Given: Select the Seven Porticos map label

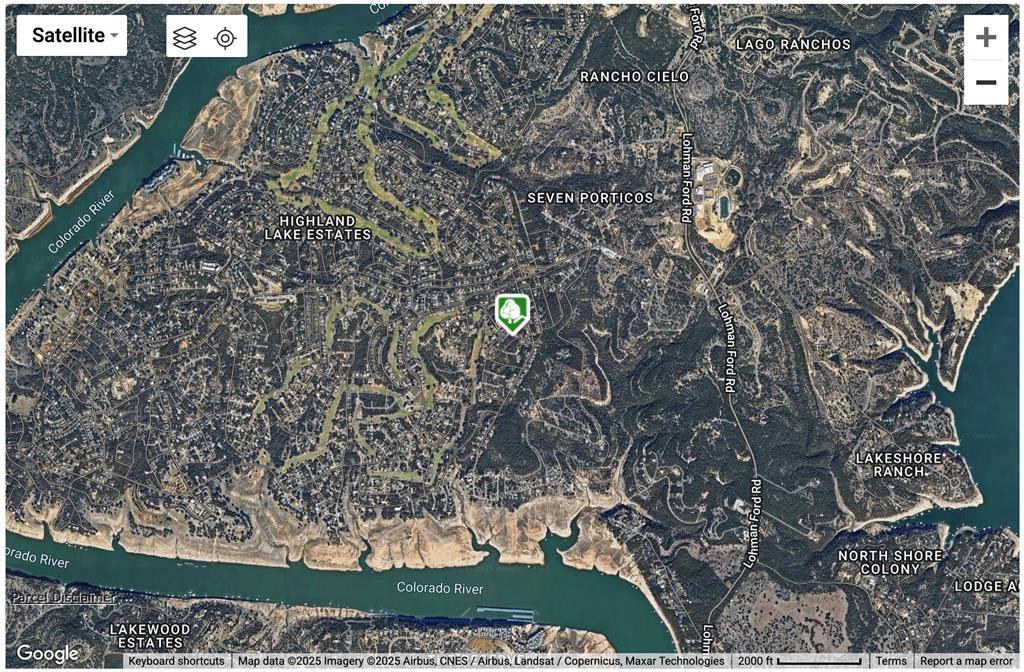Looking at the screenshot, I should point(590,198).
